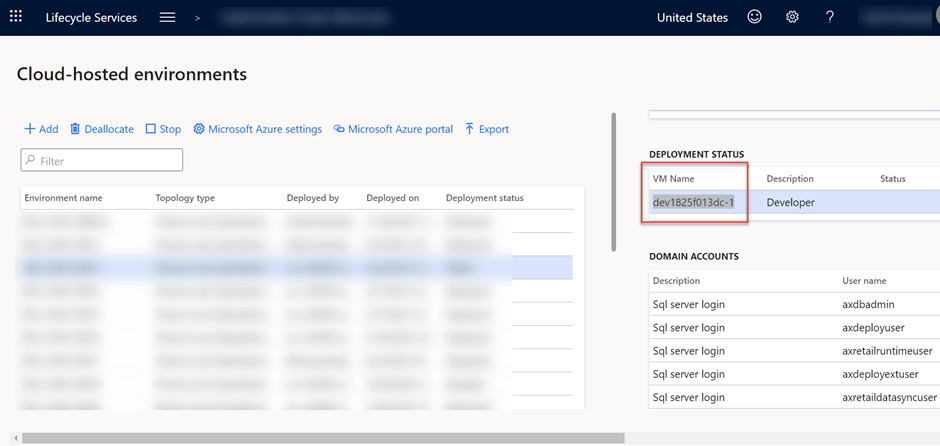940x446 pixels.
Task: Select the dev1825f013dc-1 VM name
Action: coord(693,202)
